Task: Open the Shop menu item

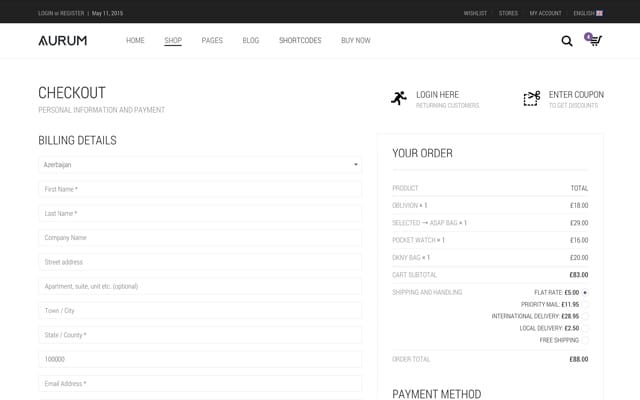Action: tap(173, 40)
